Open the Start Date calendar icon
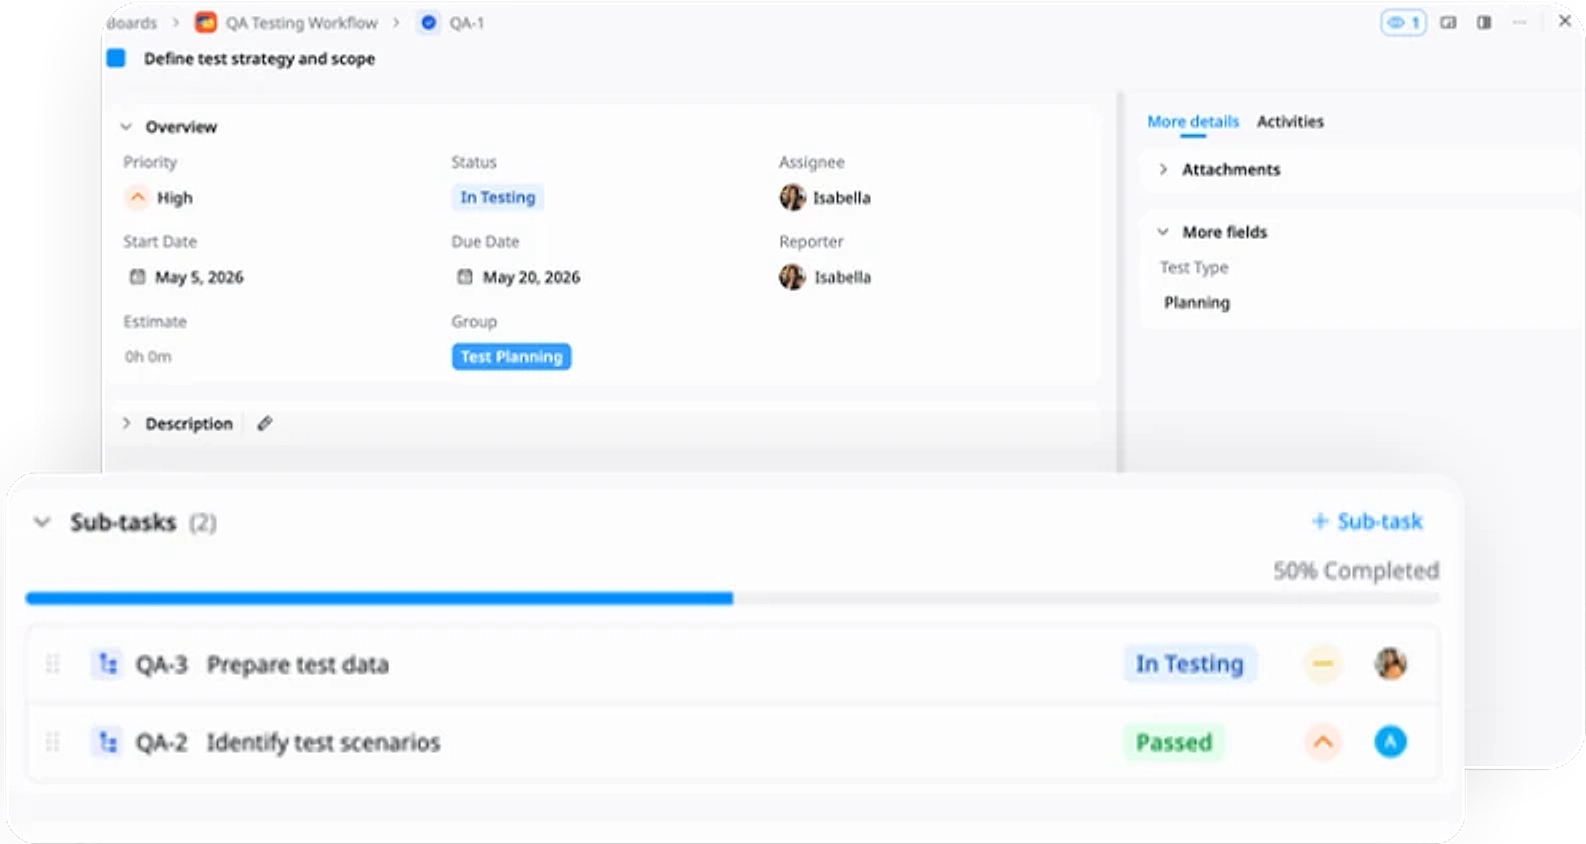This screenshot has height=844, width=1586. pos(137,277)
